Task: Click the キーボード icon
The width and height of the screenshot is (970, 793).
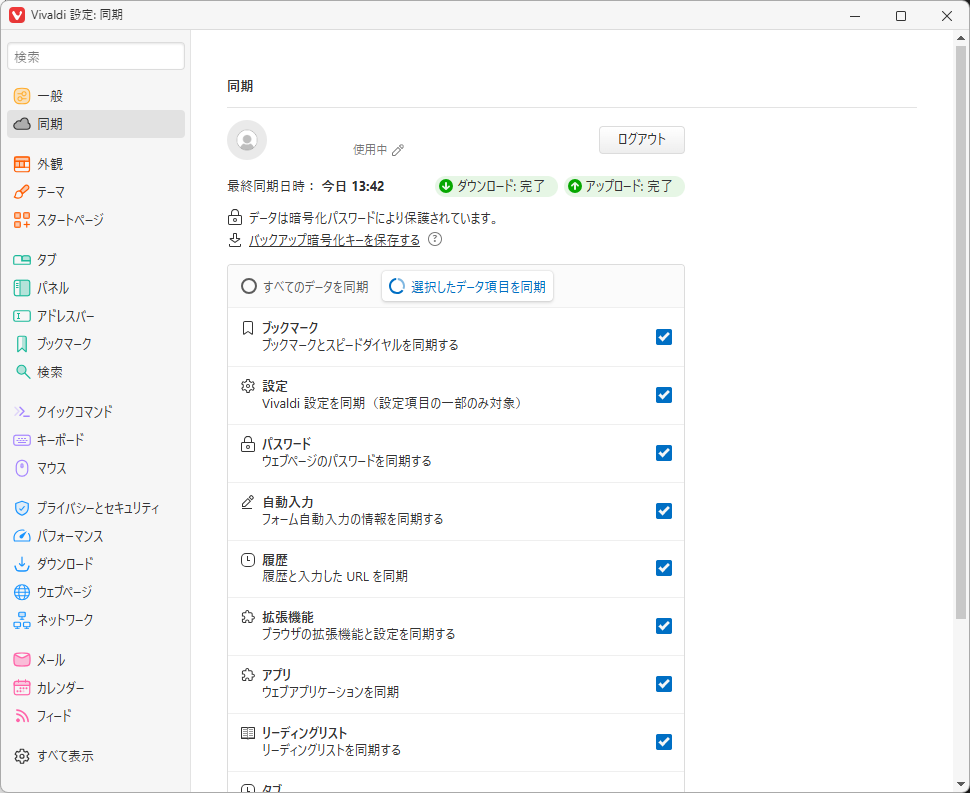Action: (x=22, y=440)
